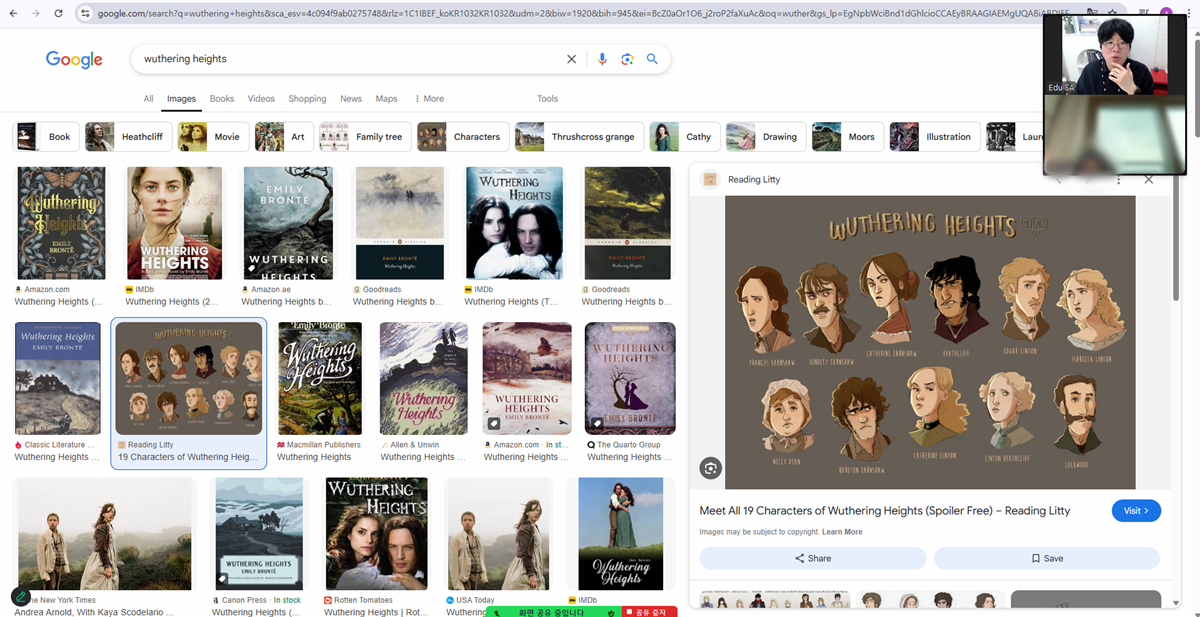Filter images by Thrushcross grange chip
Image resolution: width=1200 pixels, height=617 pixels.
pos(579,137)
